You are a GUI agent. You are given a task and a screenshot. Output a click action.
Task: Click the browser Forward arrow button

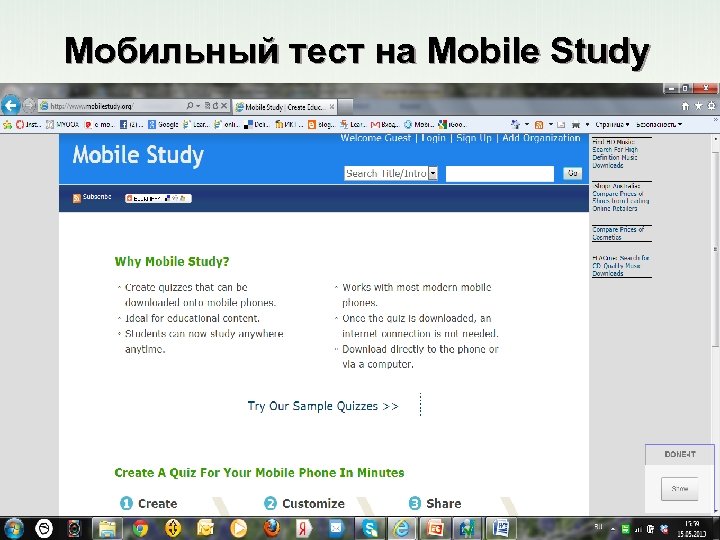[x=28, y=106]
